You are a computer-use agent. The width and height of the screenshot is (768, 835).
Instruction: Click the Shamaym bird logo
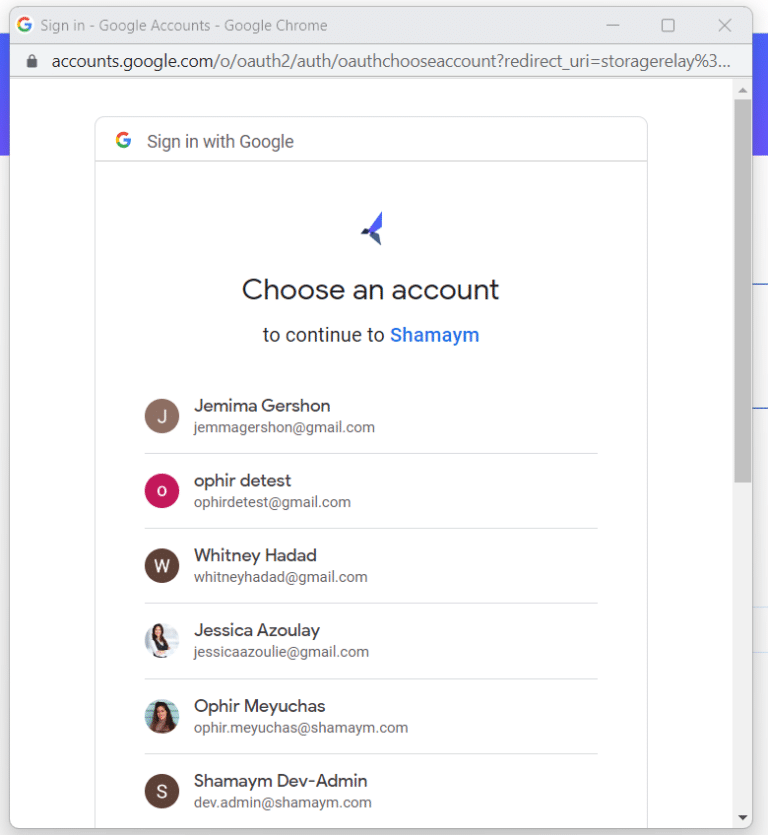pos(372,229)
